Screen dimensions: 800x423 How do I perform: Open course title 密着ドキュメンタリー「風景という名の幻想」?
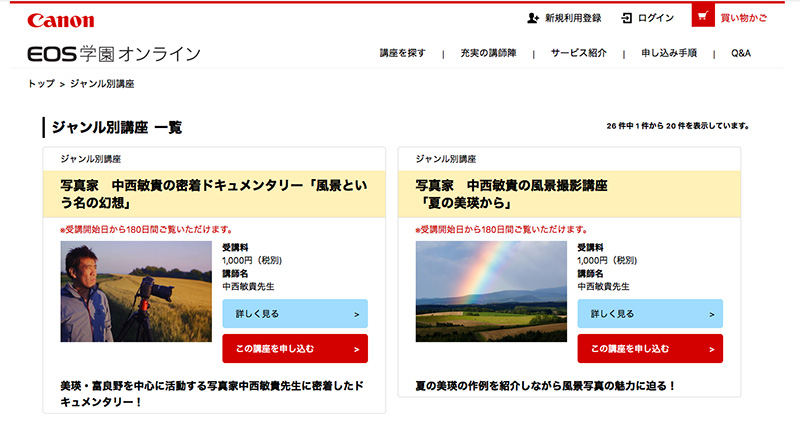coord(214,194)
